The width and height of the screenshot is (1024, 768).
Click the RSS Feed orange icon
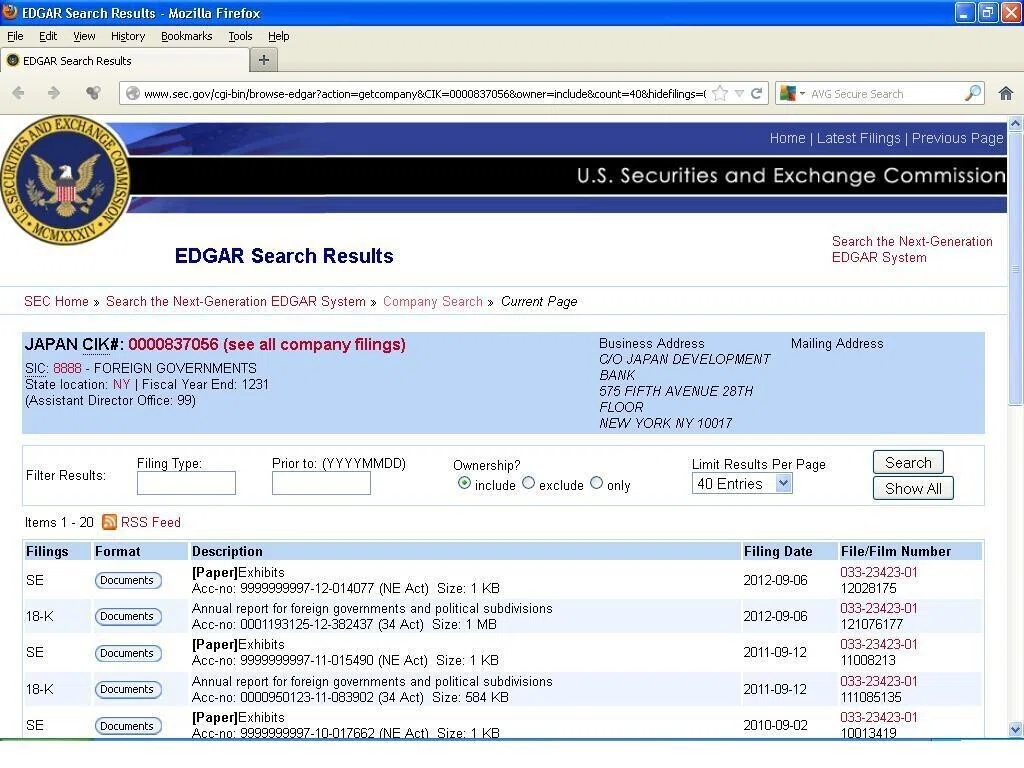110,522
